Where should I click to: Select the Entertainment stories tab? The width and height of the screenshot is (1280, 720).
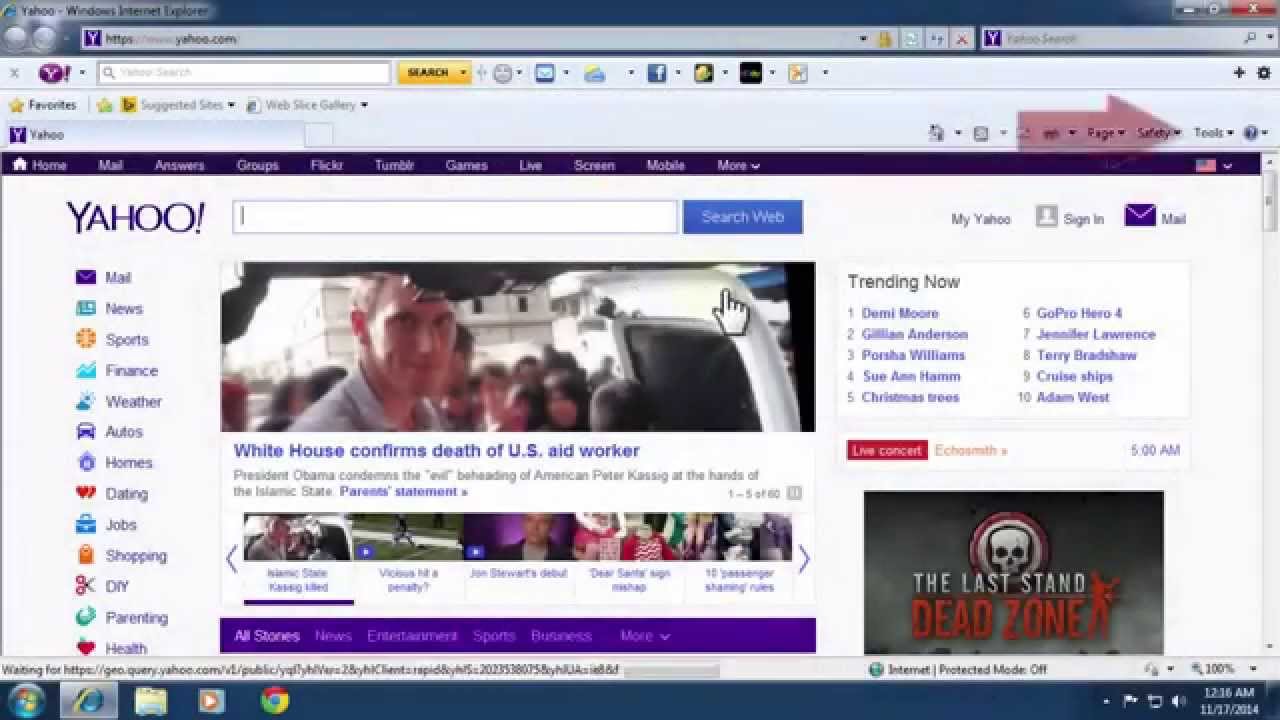point(412,636)
